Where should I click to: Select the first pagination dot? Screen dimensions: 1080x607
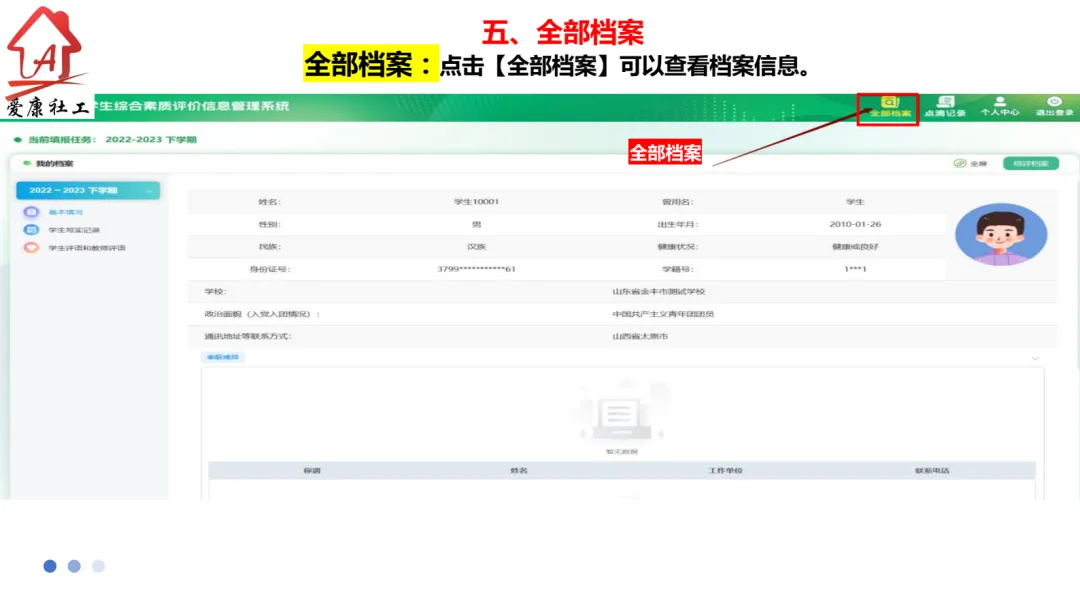[50, 566]
